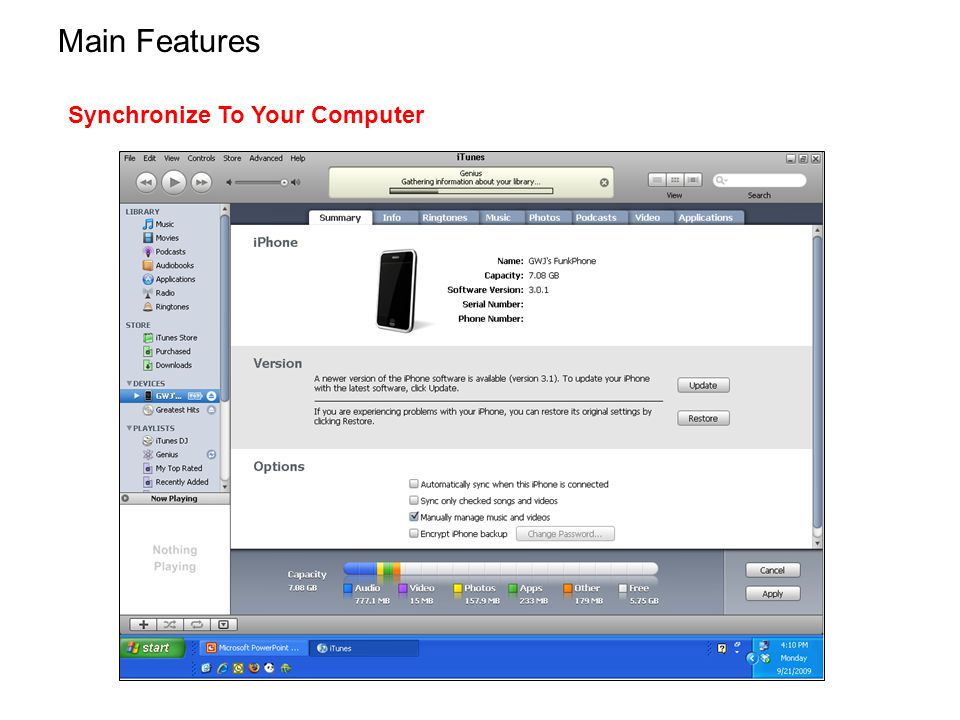Toggle shuffle mode

170,624
